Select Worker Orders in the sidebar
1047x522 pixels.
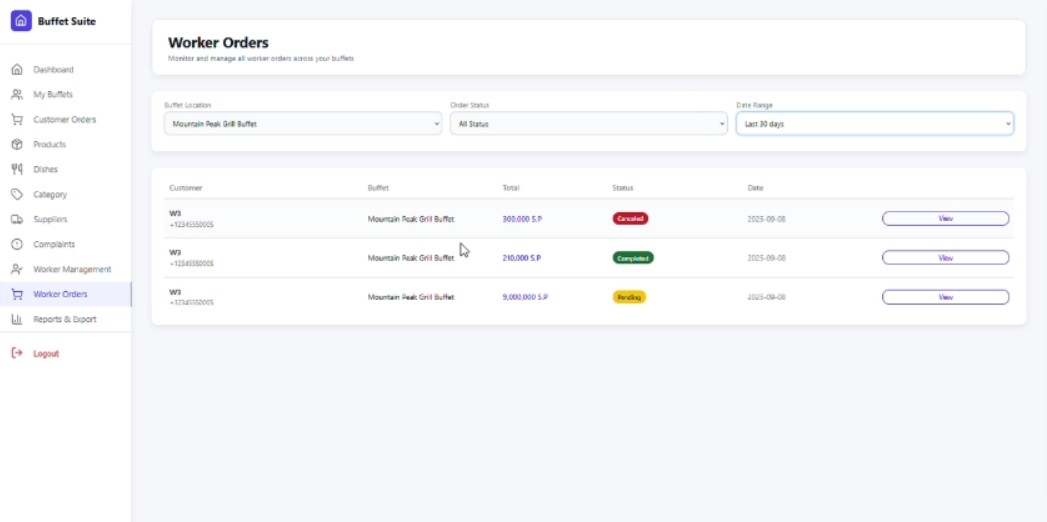(60, 295)
